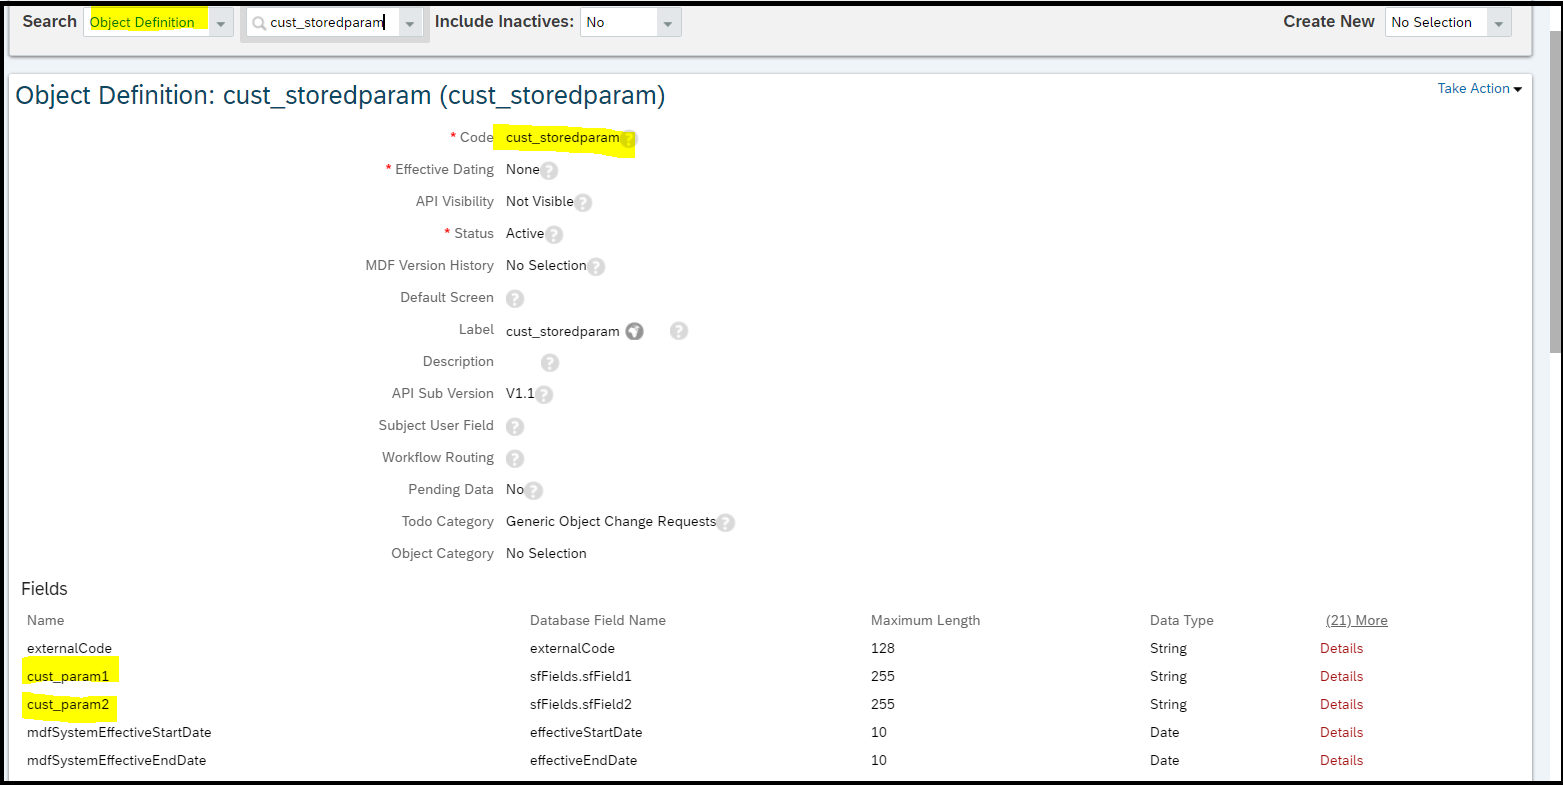Screen dimensions: 1563x785
Task: Click the vertical scrollbar on the right
Action: coord(1555,192)
